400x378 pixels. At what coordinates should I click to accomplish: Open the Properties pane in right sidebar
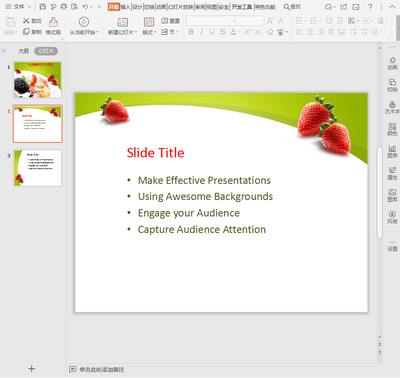pos(392,173)
